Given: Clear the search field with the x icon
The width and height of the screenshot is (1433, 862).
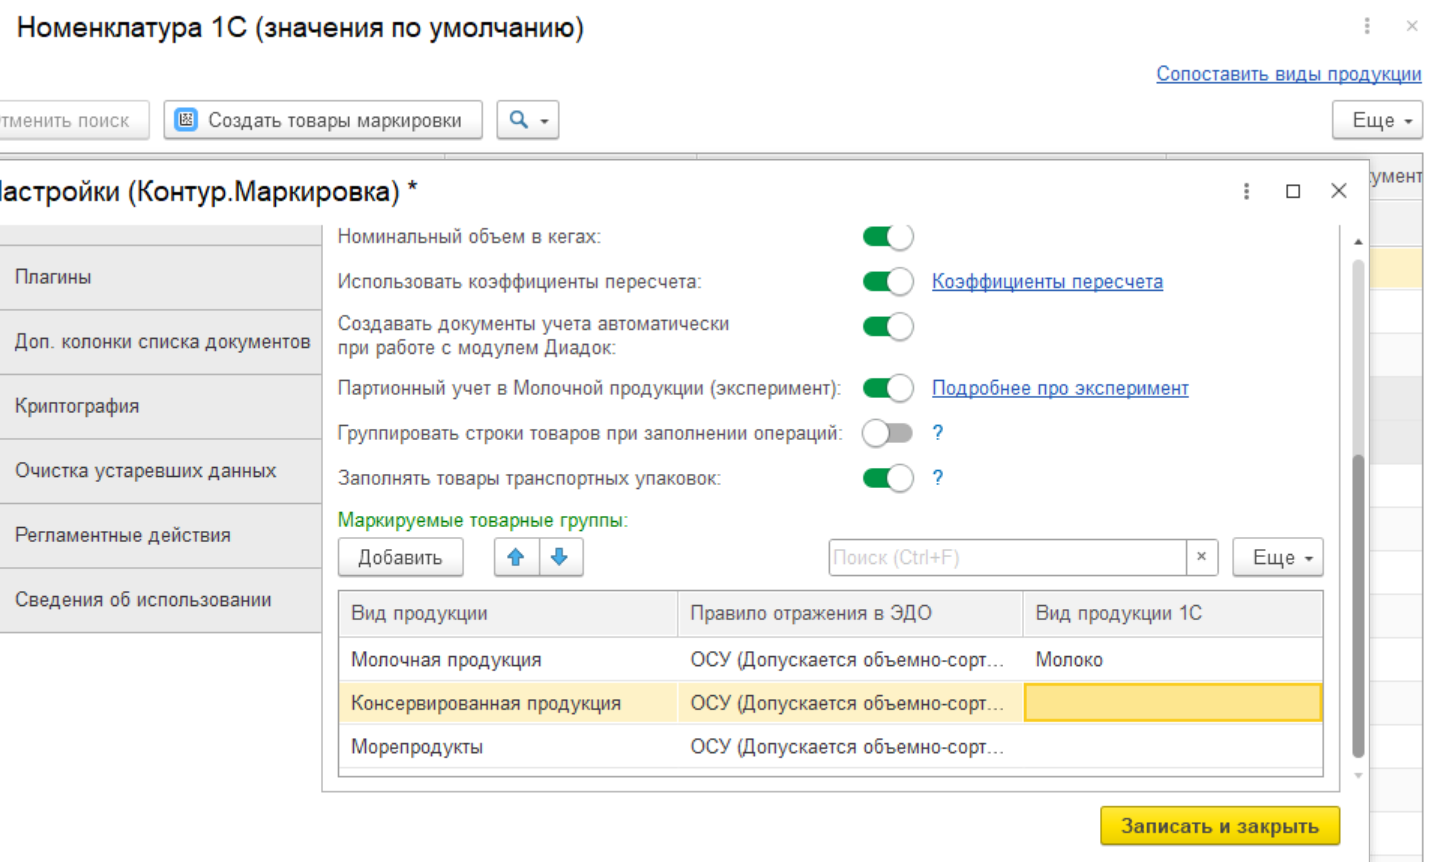Looking at the screenshot, I should tap(1201, 557).
